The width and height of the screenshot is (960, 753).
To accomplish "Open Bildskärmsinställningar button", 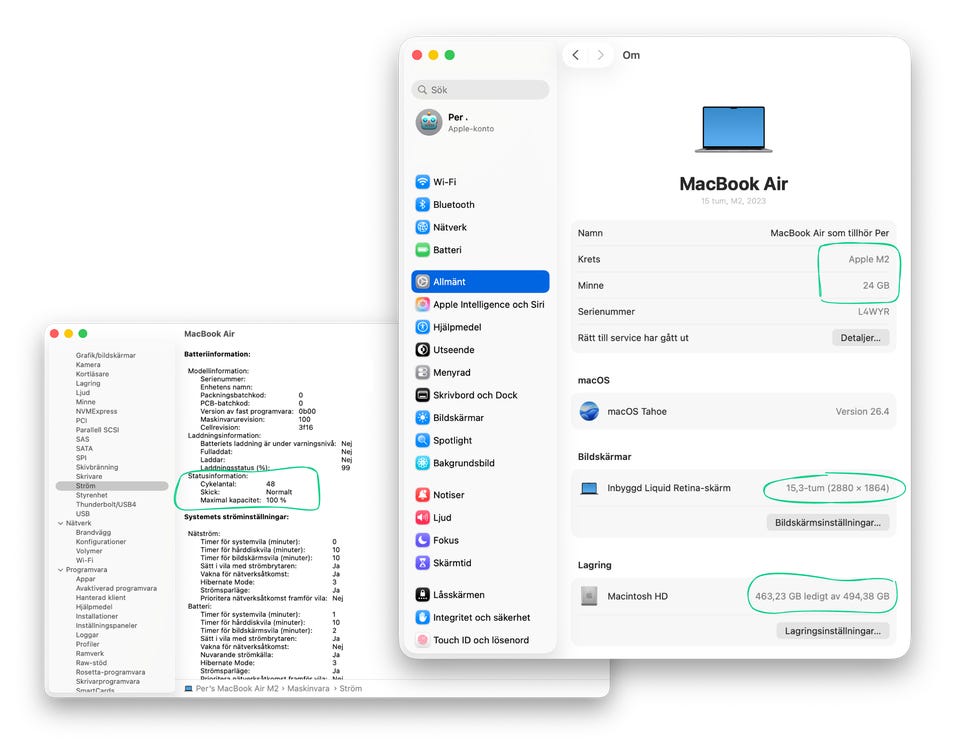I will [x=828, y=523].
